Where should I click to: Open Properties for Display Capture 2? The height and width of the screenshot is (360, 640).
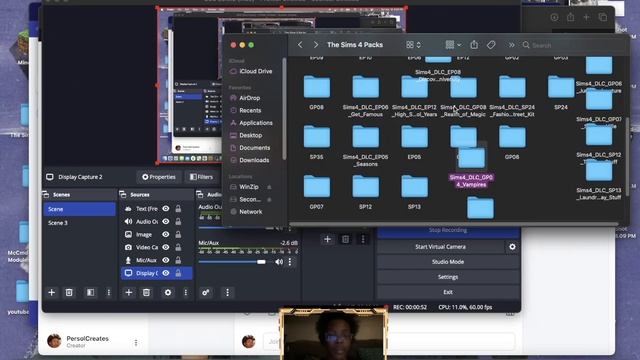point(159,177)
